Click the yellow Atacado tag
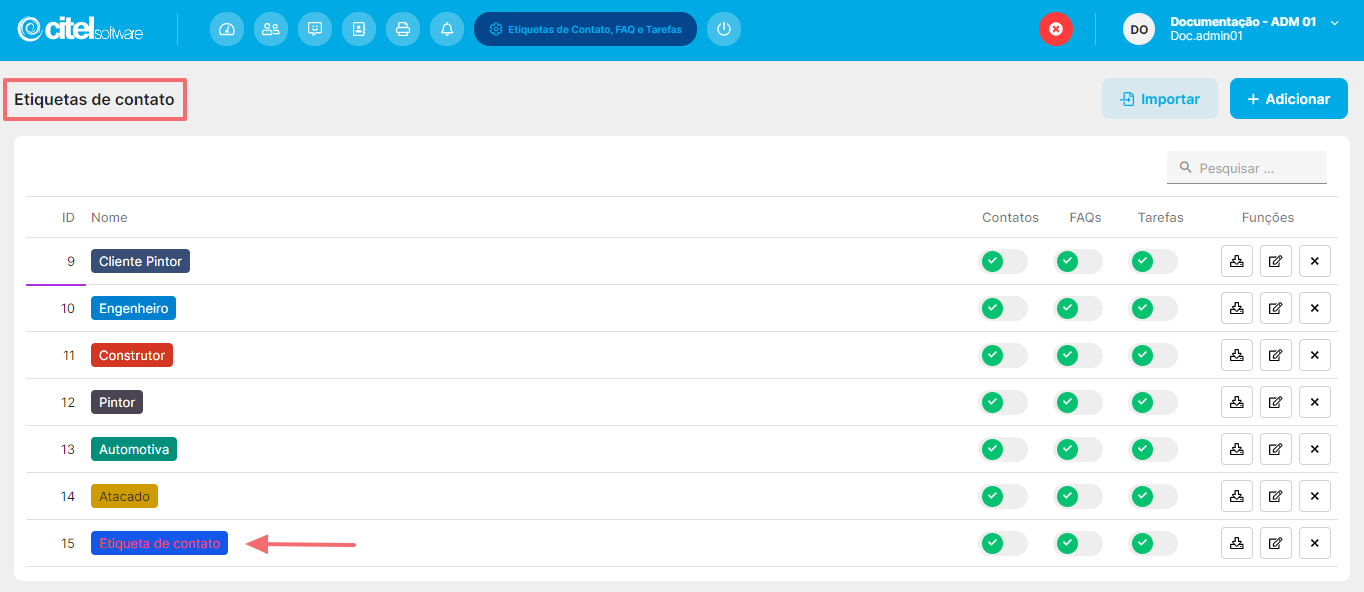The image size is (1364, 592). [x=124, y=496]
